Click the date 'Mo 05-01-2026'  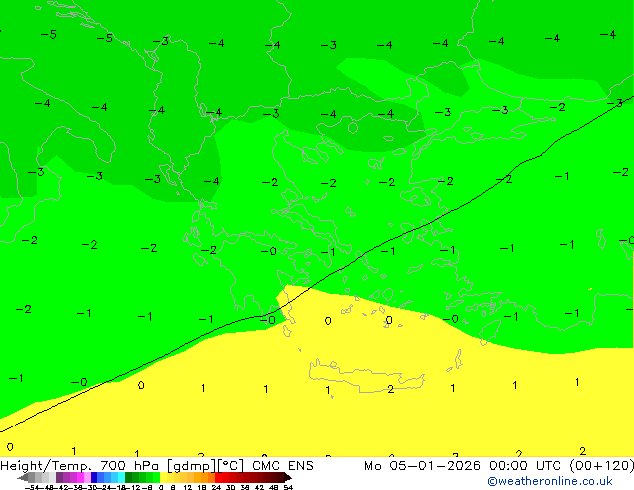pos(422,466)
